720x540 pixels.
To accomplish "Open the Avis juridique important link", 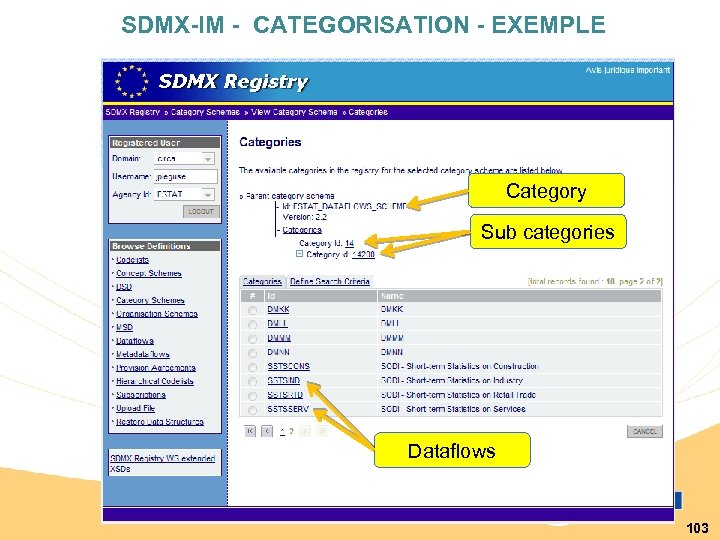I will (627, 70).
